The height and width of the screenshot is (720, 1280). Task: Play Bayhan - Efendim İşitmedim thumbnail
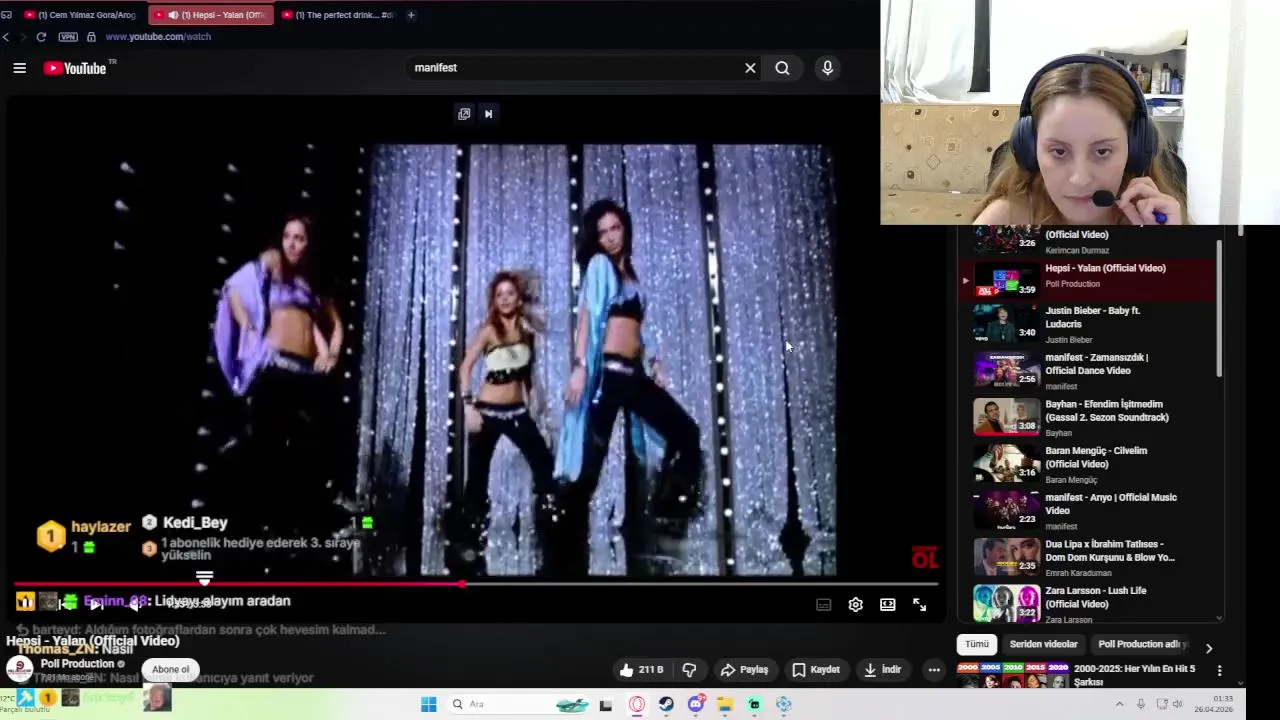click(1007, 417)
